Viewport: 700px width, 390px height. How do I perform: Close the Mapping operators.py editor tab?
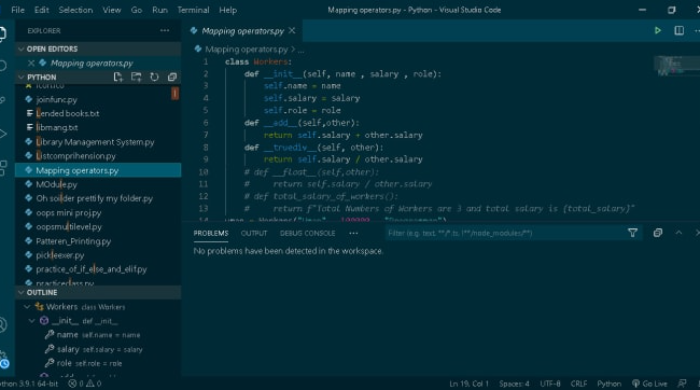[x=292, y=30]
